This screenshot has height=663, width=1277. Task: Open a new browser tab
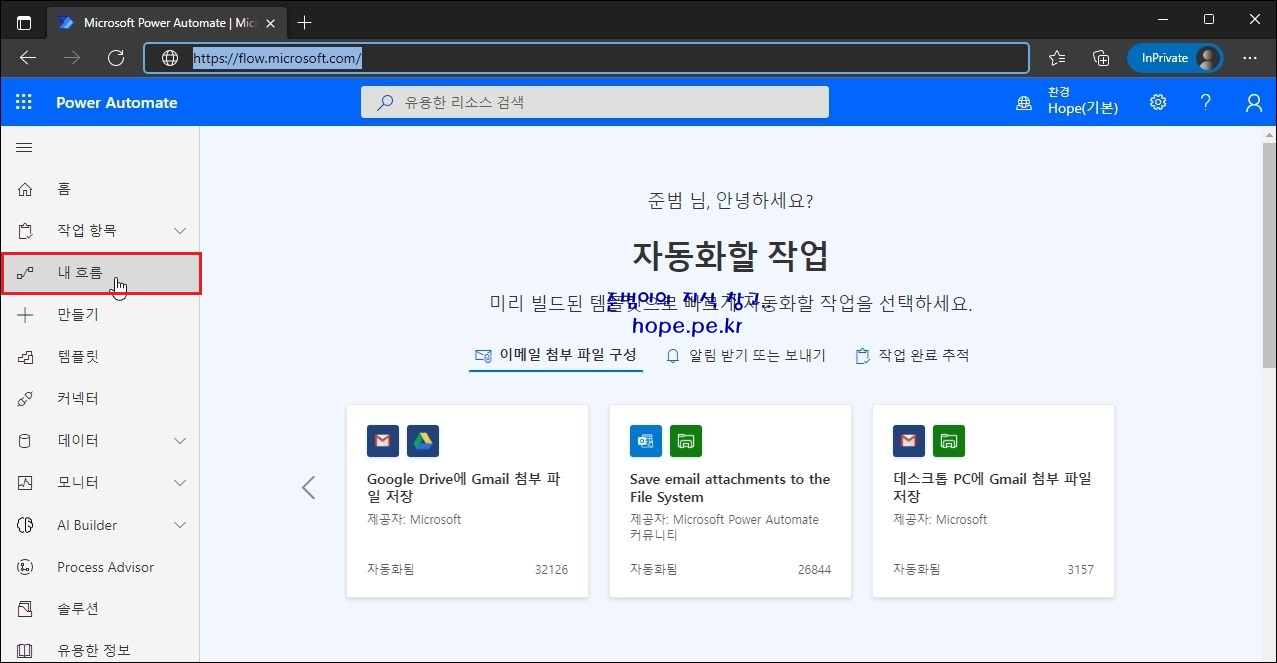click(305, 22)
